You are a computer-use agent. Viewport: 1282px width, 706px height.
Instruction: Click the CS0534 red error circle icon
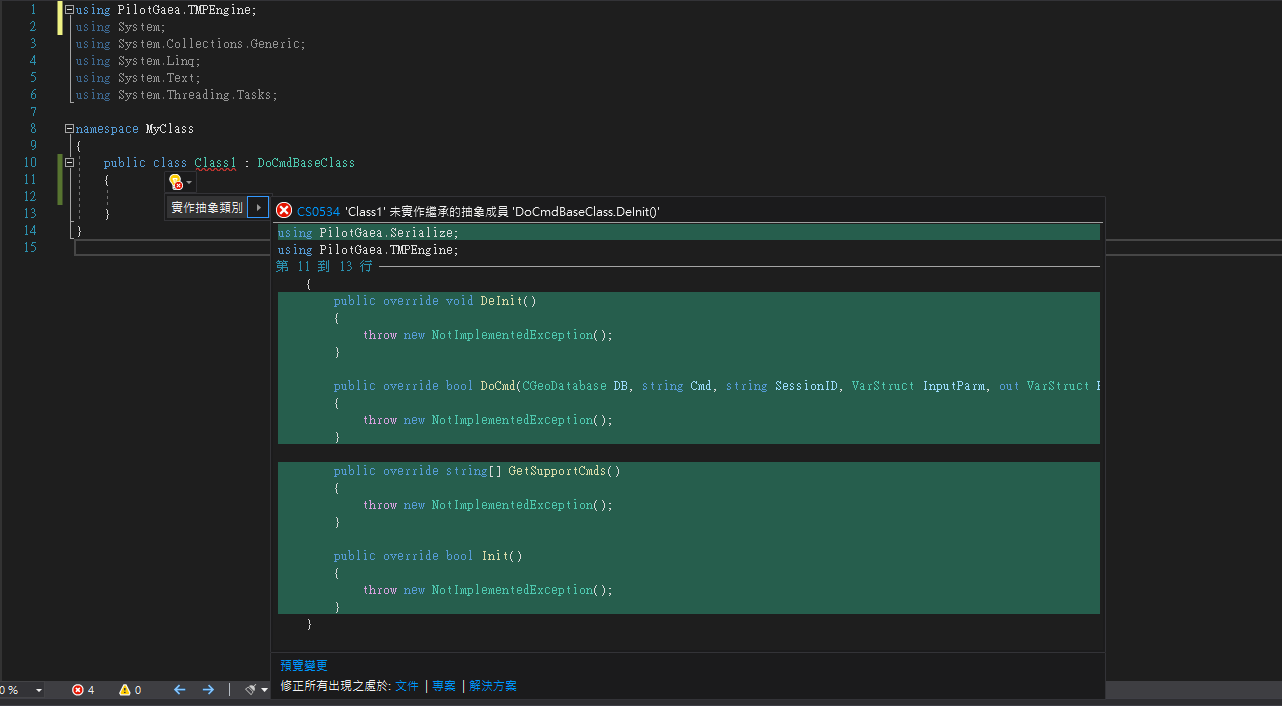click(x=284, y=210)
